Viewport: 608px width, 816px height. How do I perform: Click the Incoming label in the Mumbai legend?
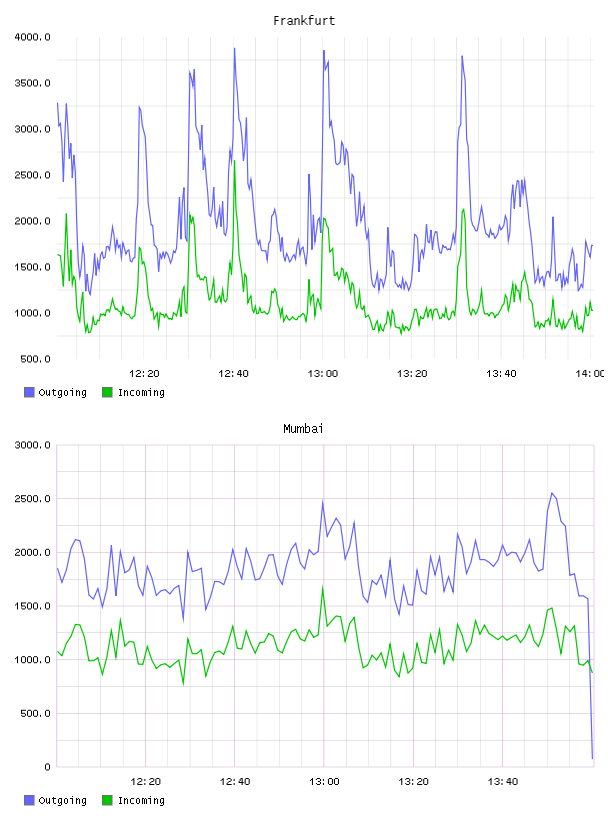pos(141,801)
